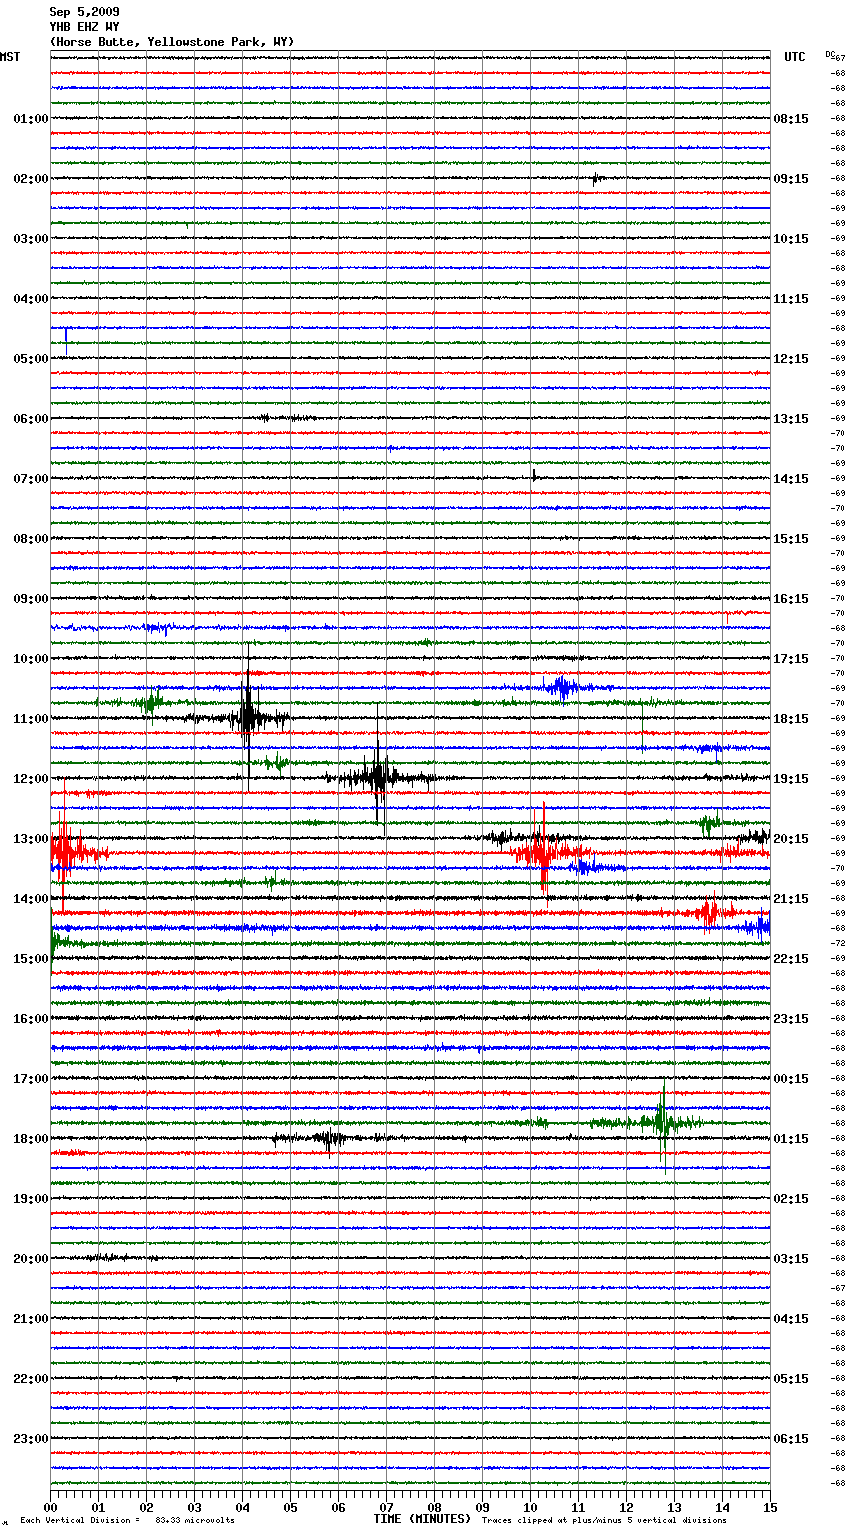Select the 10:00 MST time label

point(31,659)
